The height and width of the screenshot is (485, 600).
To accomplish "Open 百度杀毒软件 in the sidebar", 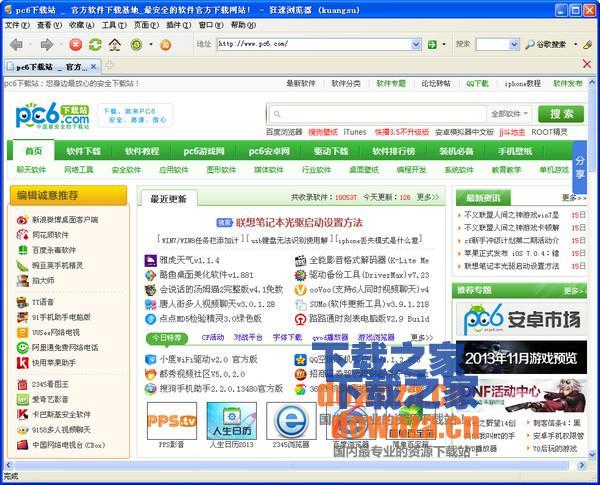I will point(46,250).
